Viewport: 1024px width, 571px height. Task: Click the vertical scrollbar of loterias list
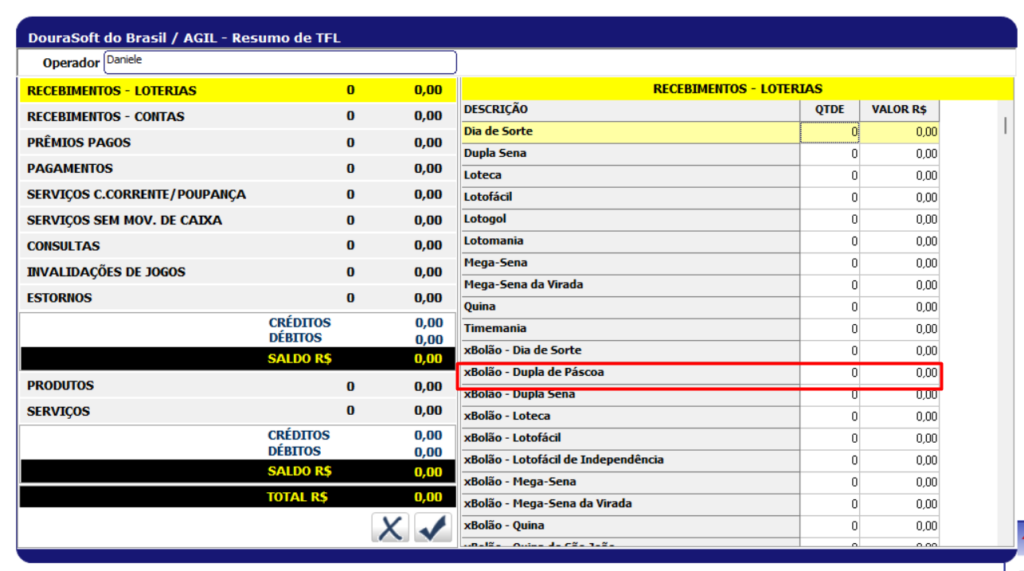tap(1004, 300)
